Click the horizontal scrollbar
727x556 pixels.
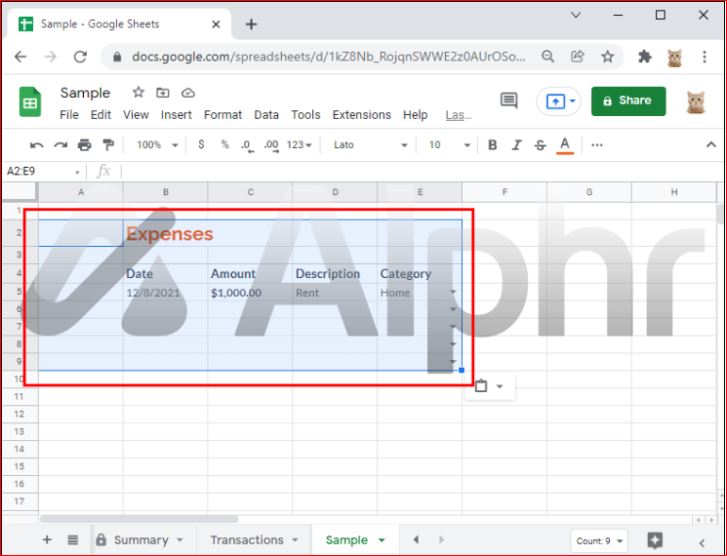tap(139, 519)
